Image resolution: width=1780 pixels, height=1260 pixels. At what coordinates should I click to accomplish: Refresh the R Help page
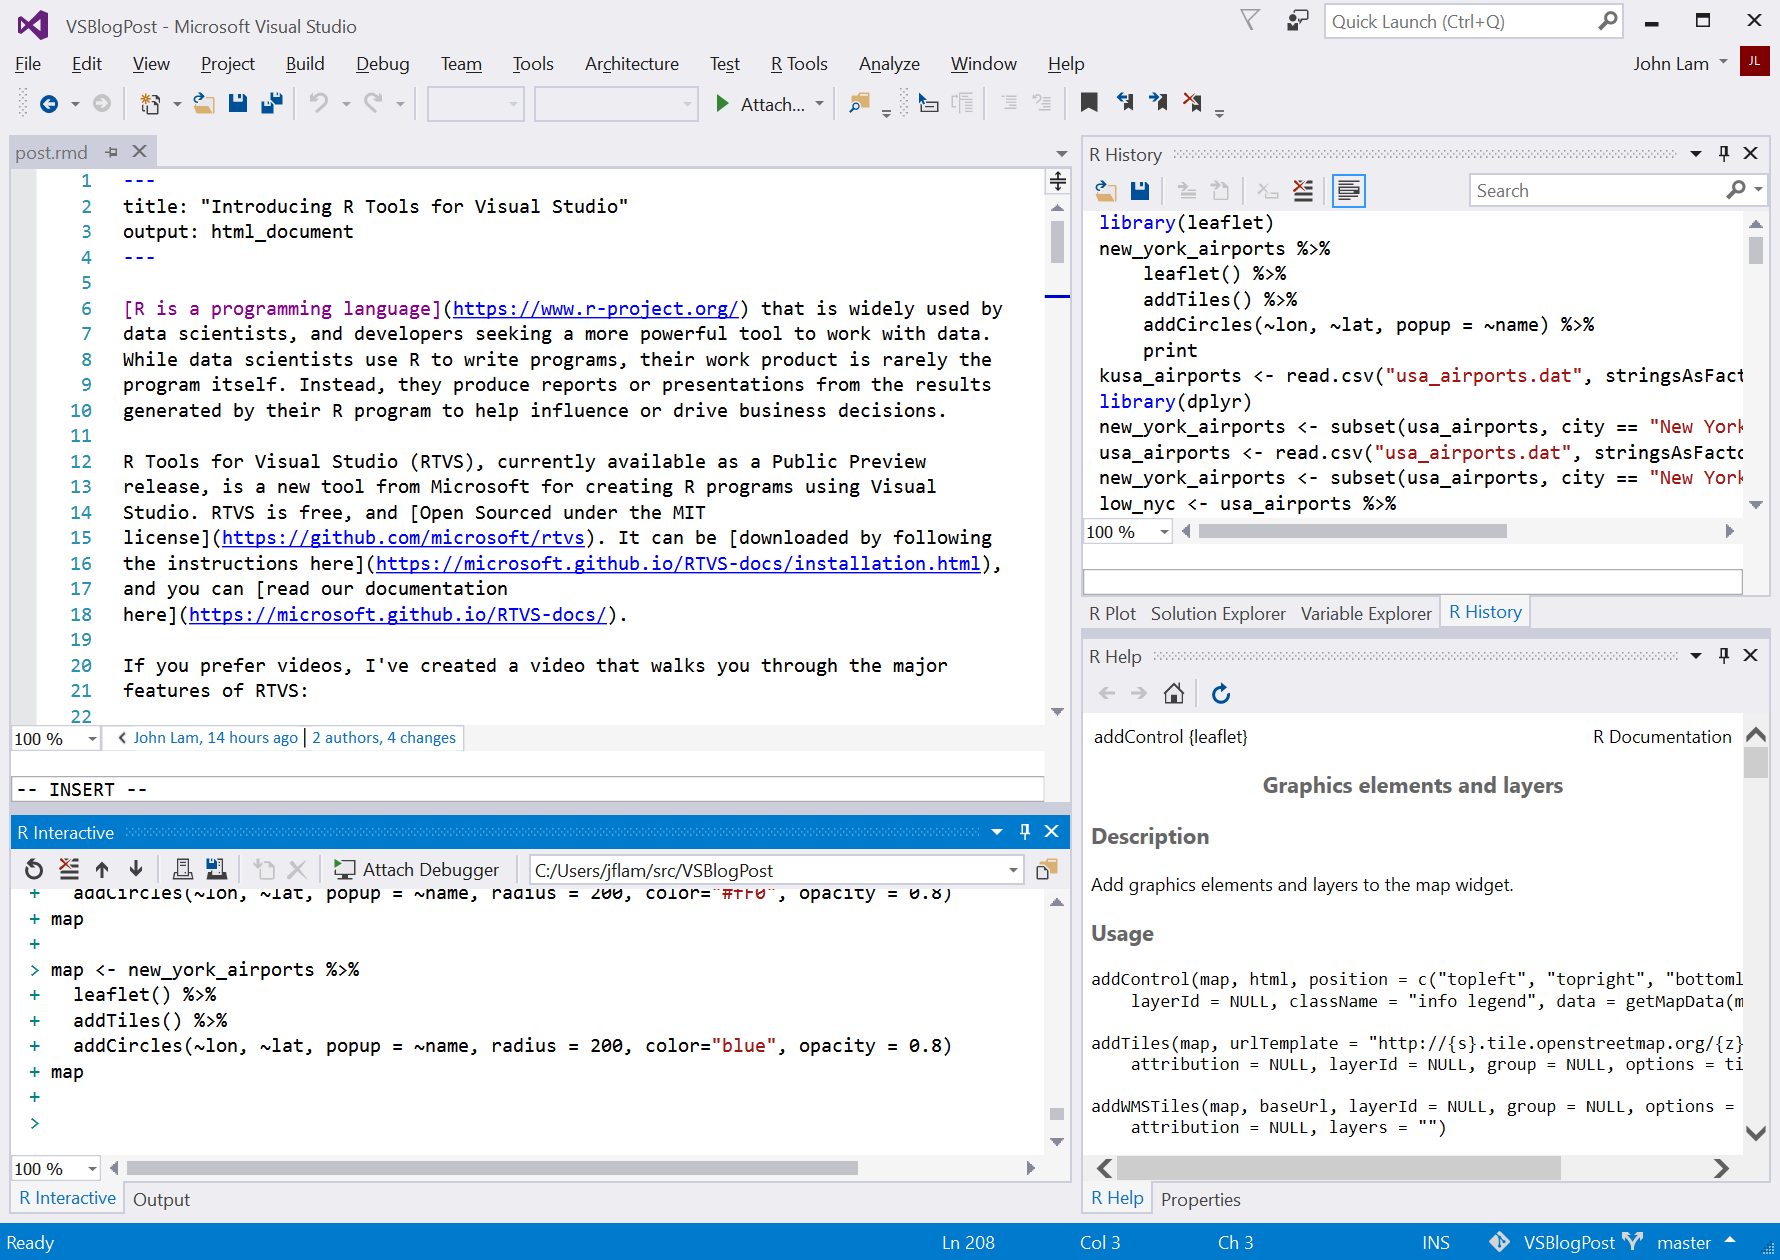[1221, 693]
